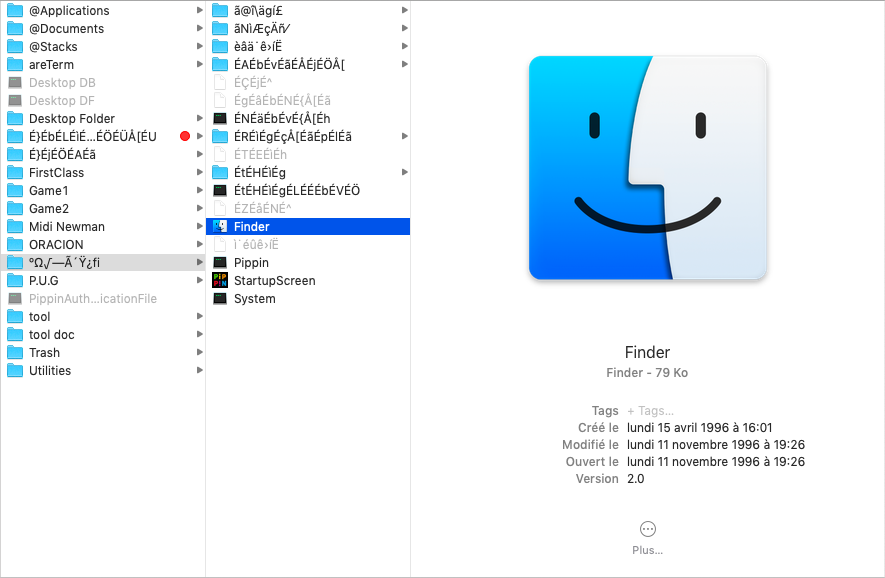Open the @Applications folder icon
Image resolution: width=885 pixels, height=578 pixels.
(x=15, y=10)
